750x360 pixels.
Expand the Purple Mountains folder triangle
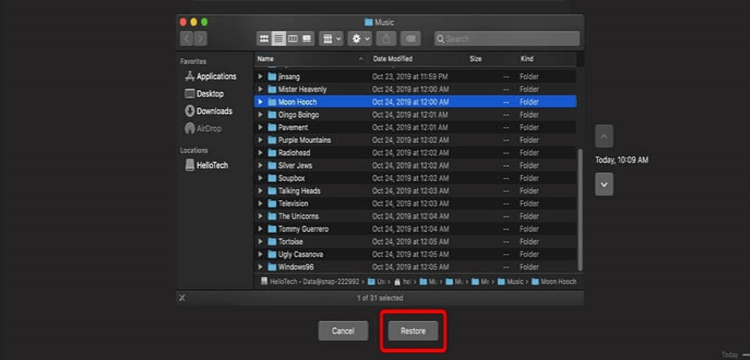click(261, 140)
